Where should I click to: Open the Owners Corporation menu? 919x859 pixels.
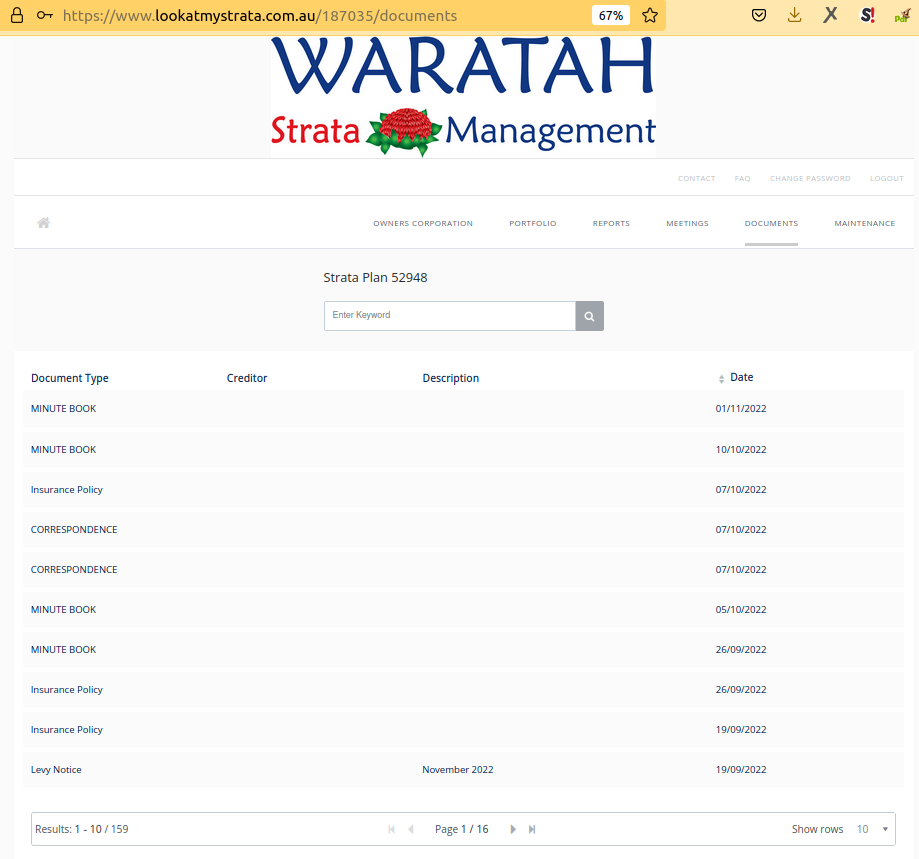[422, 223]
